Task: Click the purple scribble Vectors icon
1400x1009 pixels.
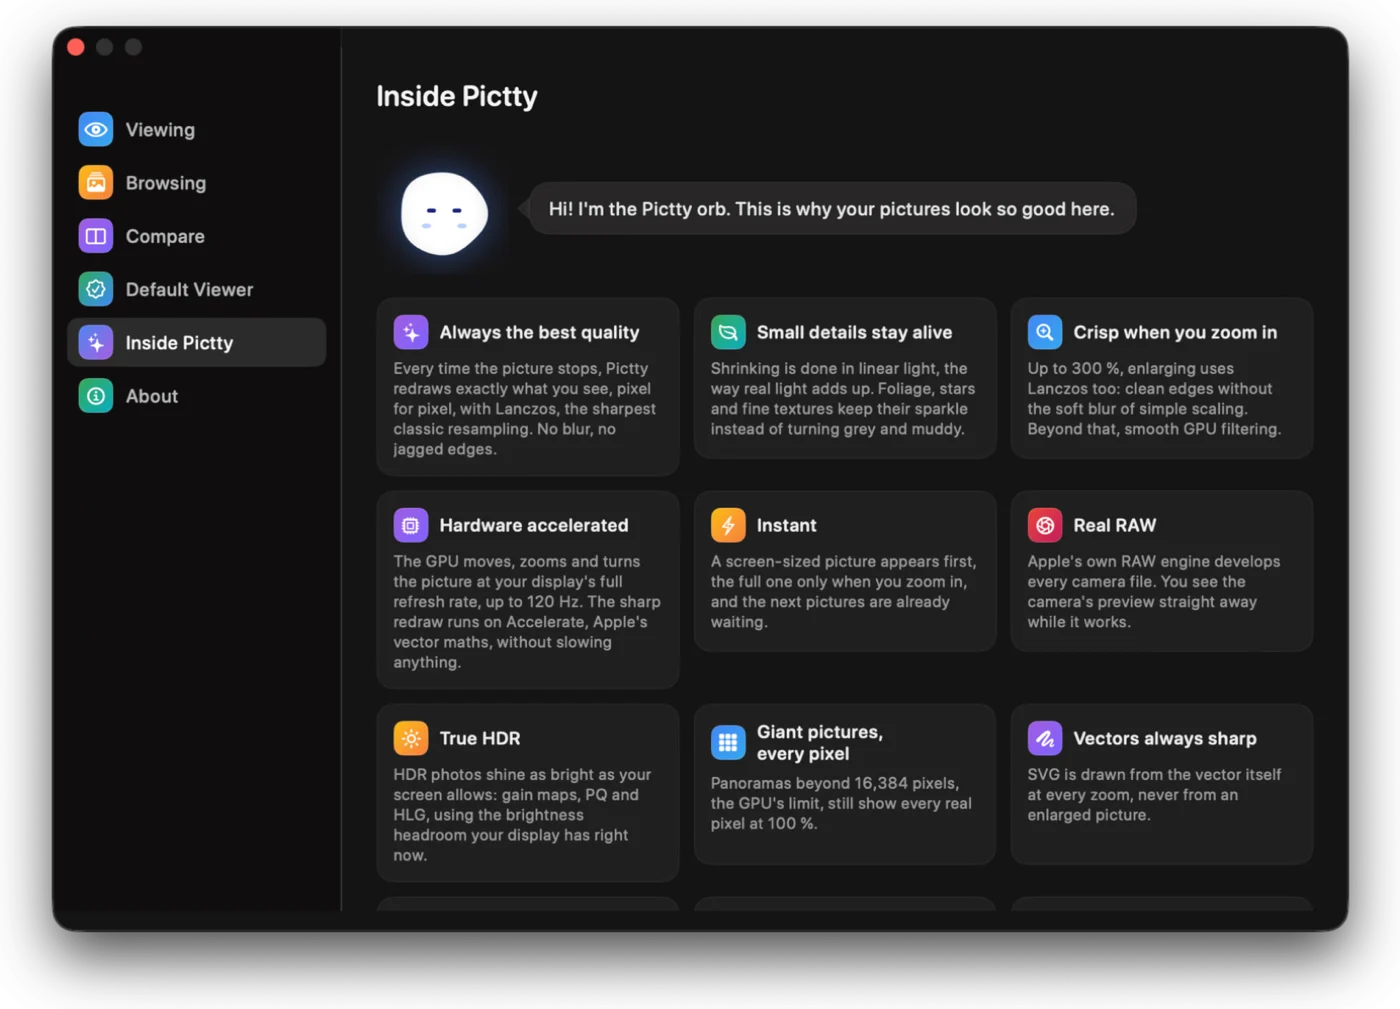Action: (1045, 738)
